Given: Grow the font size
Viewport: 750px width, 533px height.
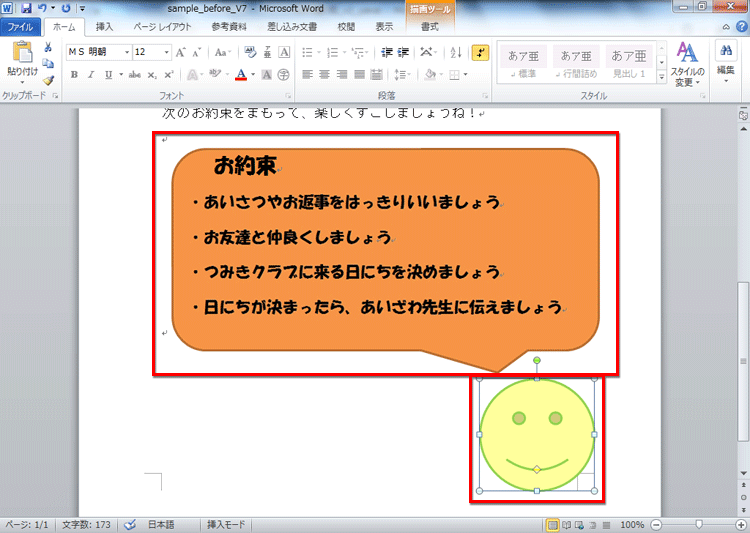Looking at the screenshot, I should click(180, 52).
